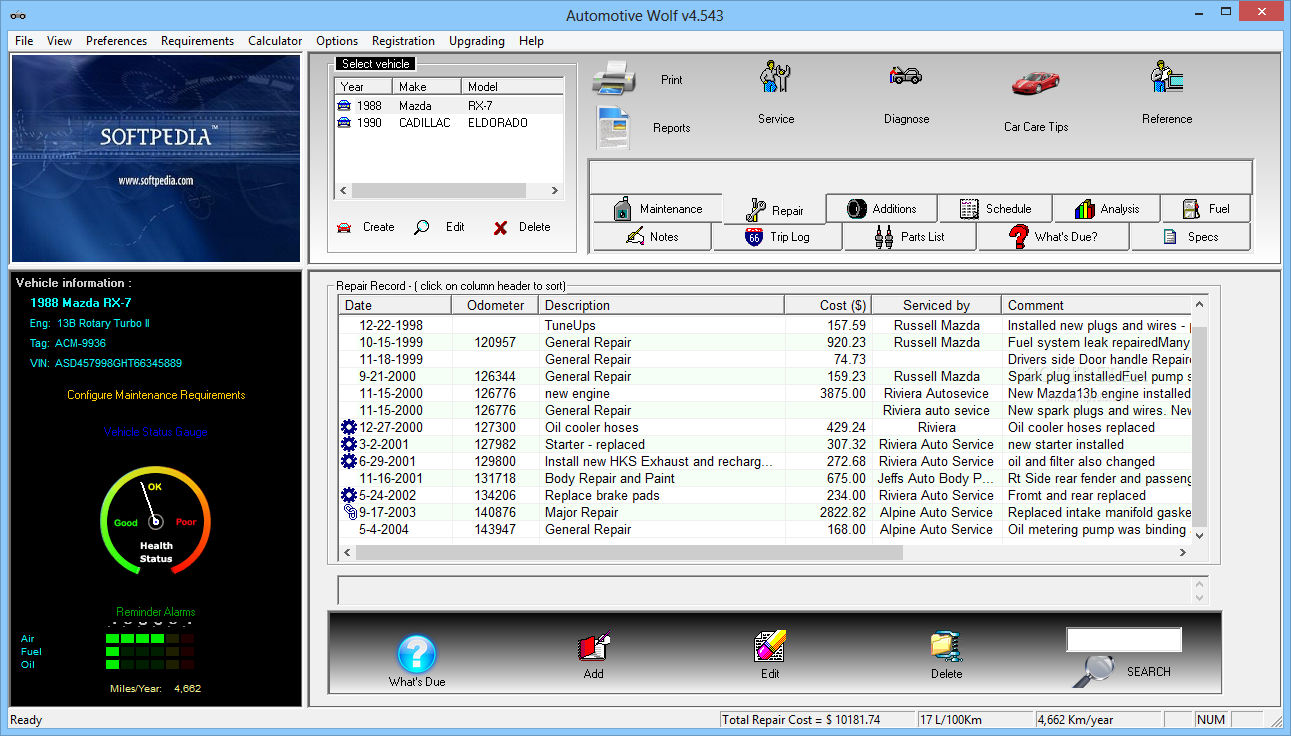Image resolution: width=1291 pixels, height=736 pixels.
Task: Switch to the Analysis tab
Action: point(1107,209)
